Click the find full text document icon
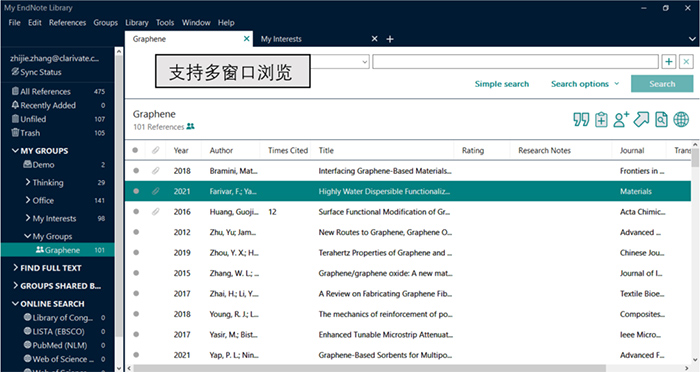This screenshot has height=372, width=700. pos(661,119)
